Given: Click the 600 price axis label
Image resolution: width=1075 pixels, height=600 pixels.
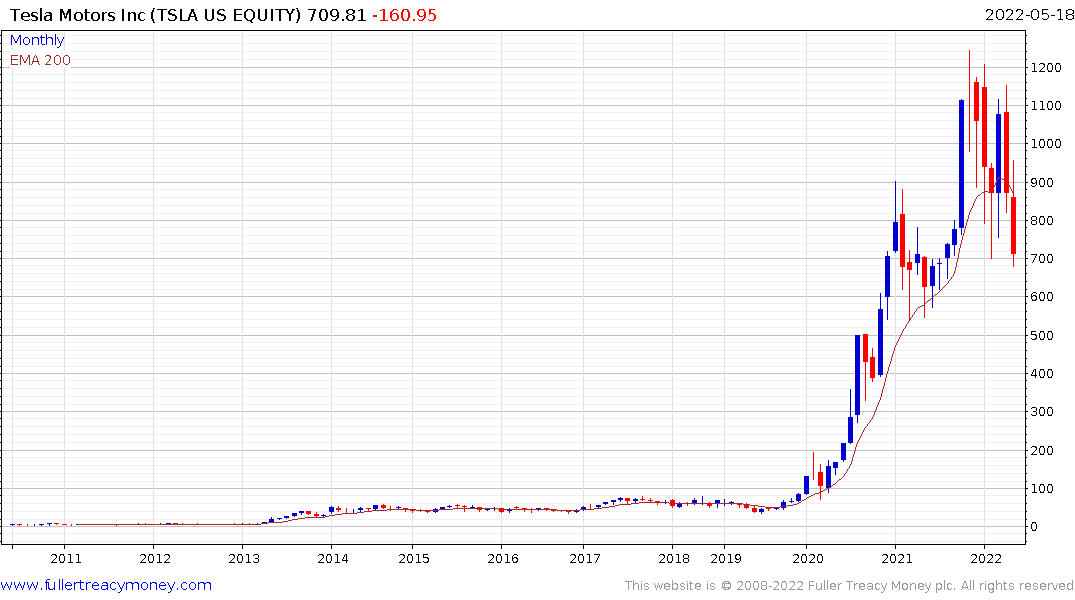Looking at the screenshot, I should (1042, 297).
